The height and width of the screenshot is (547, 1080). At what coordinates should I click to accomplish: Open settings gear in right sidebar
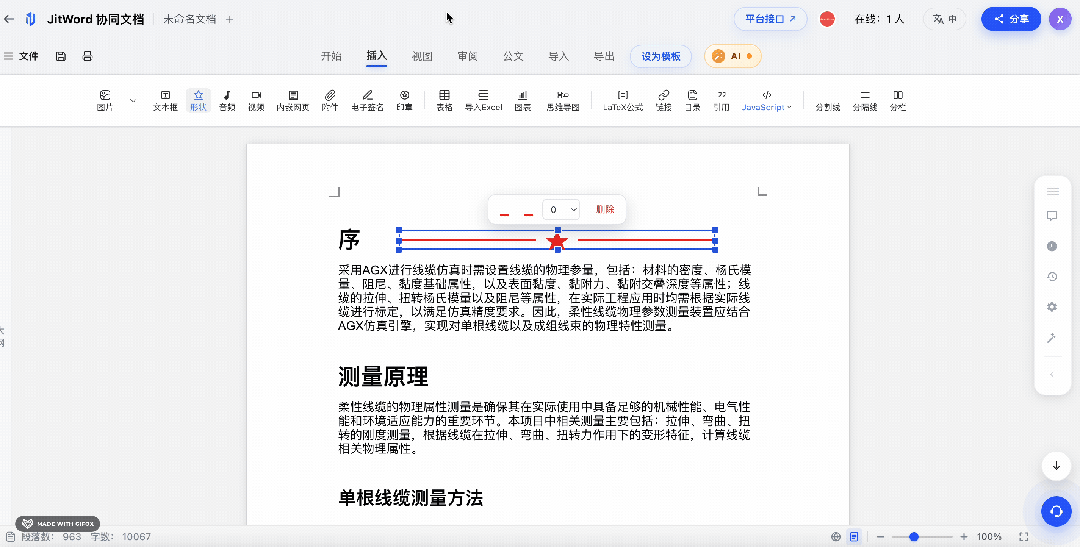click(1052, 307)
